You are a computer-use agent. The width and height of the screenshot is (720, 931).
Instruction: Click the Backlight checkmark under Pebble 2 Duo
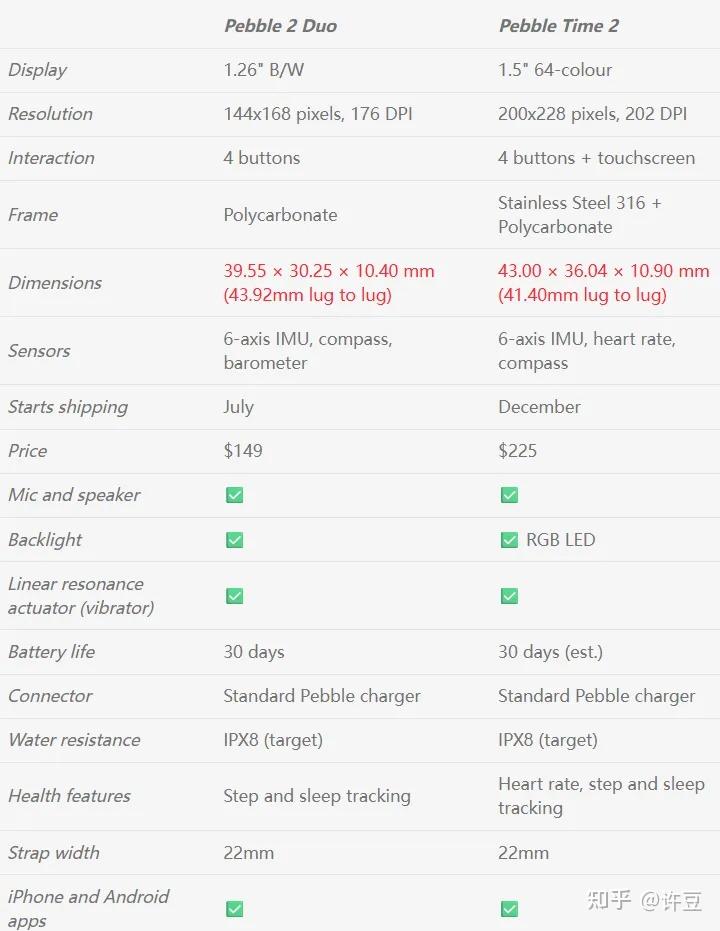(234, 540)
